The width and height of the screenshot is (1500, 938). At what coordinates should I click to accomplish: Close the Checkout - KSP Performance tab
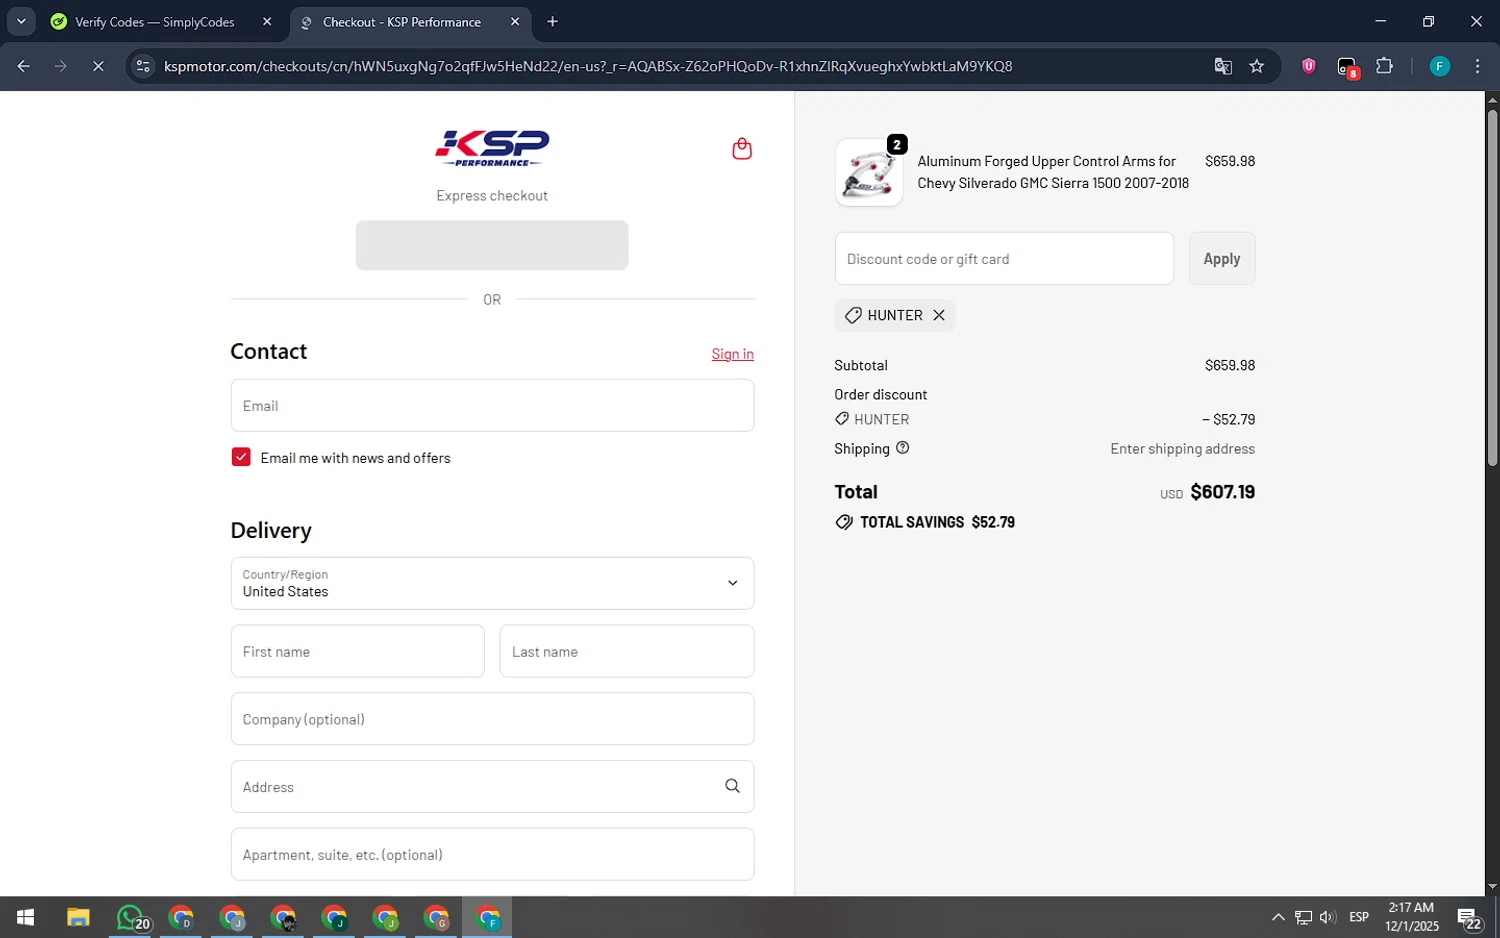515,21
